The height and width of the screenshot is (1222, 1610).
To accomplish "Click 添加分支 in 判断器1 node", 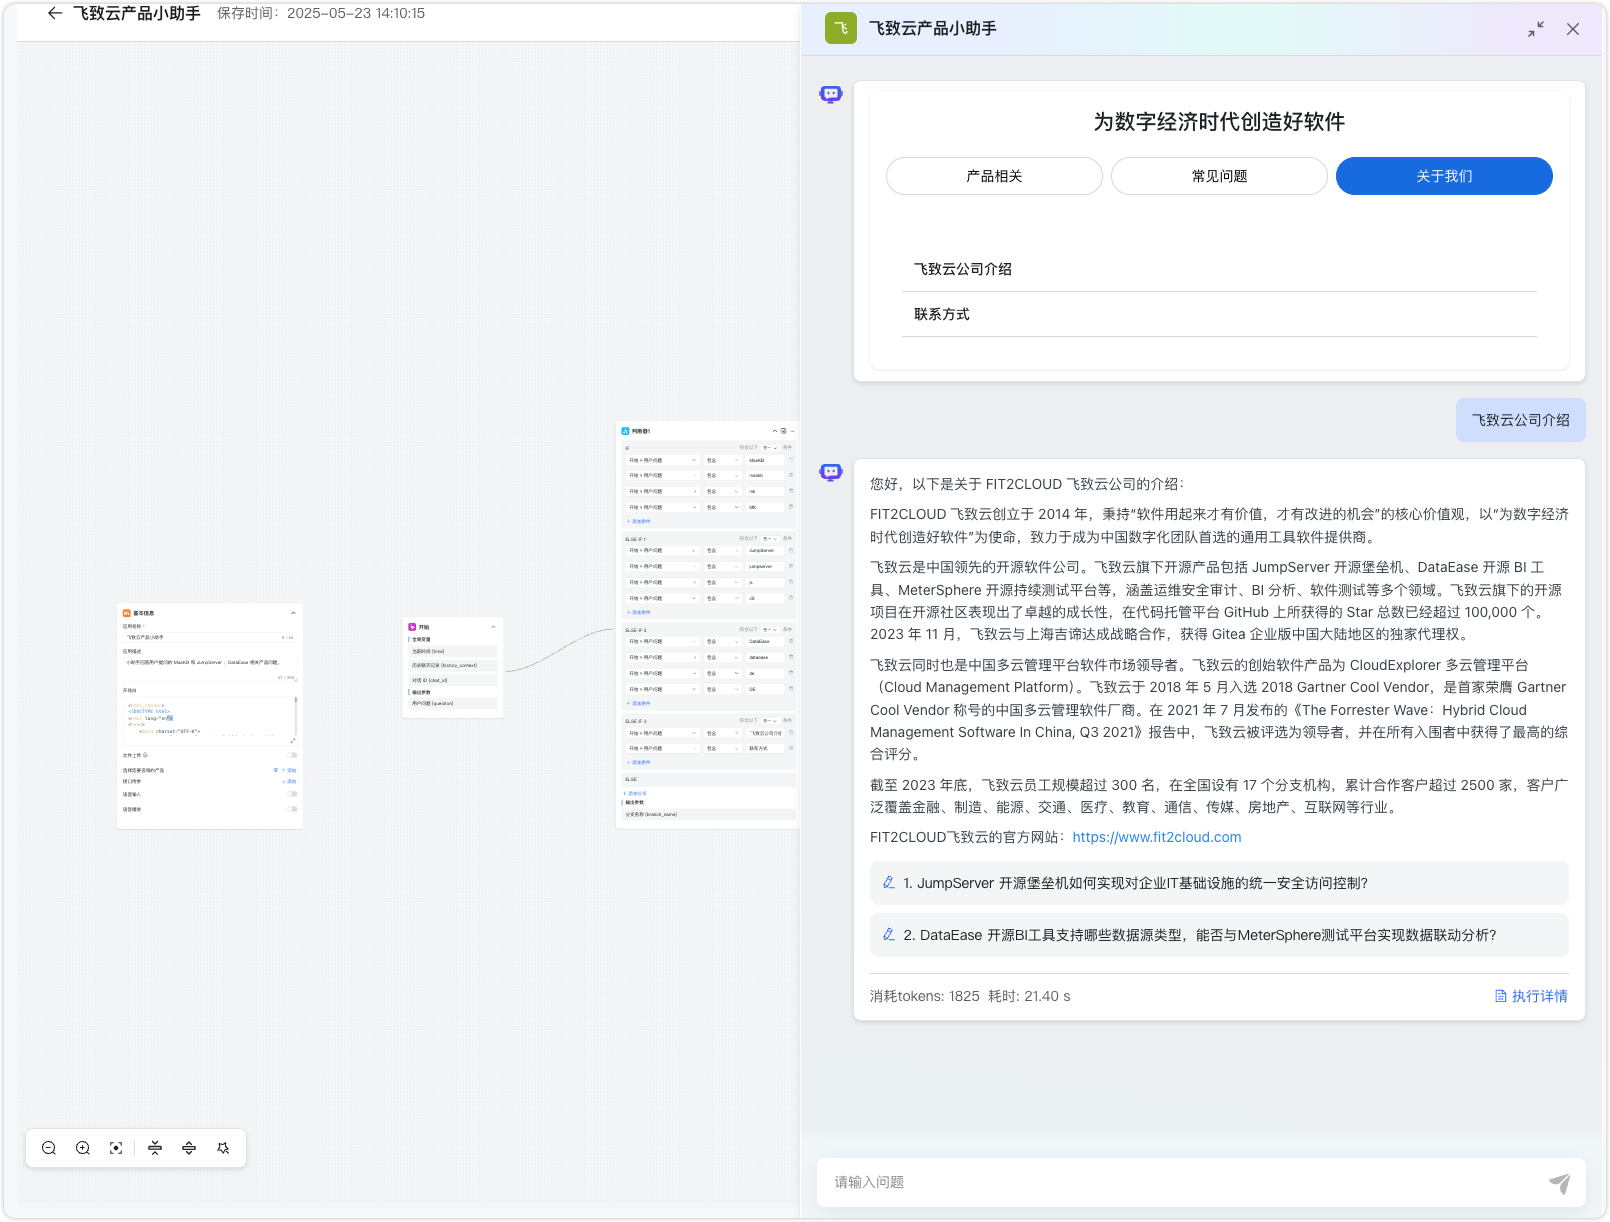I will click(635, 793).
